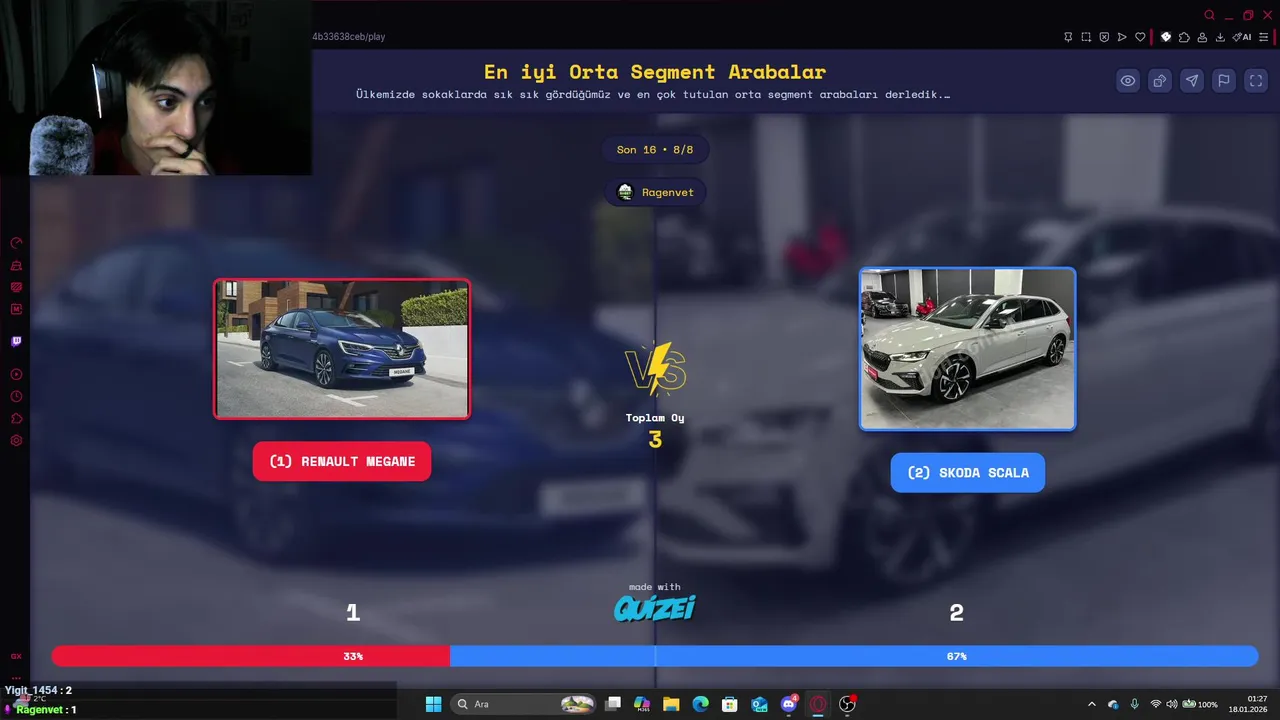Expand hidden system tray icons chevron

click(x=1091, y=704)
